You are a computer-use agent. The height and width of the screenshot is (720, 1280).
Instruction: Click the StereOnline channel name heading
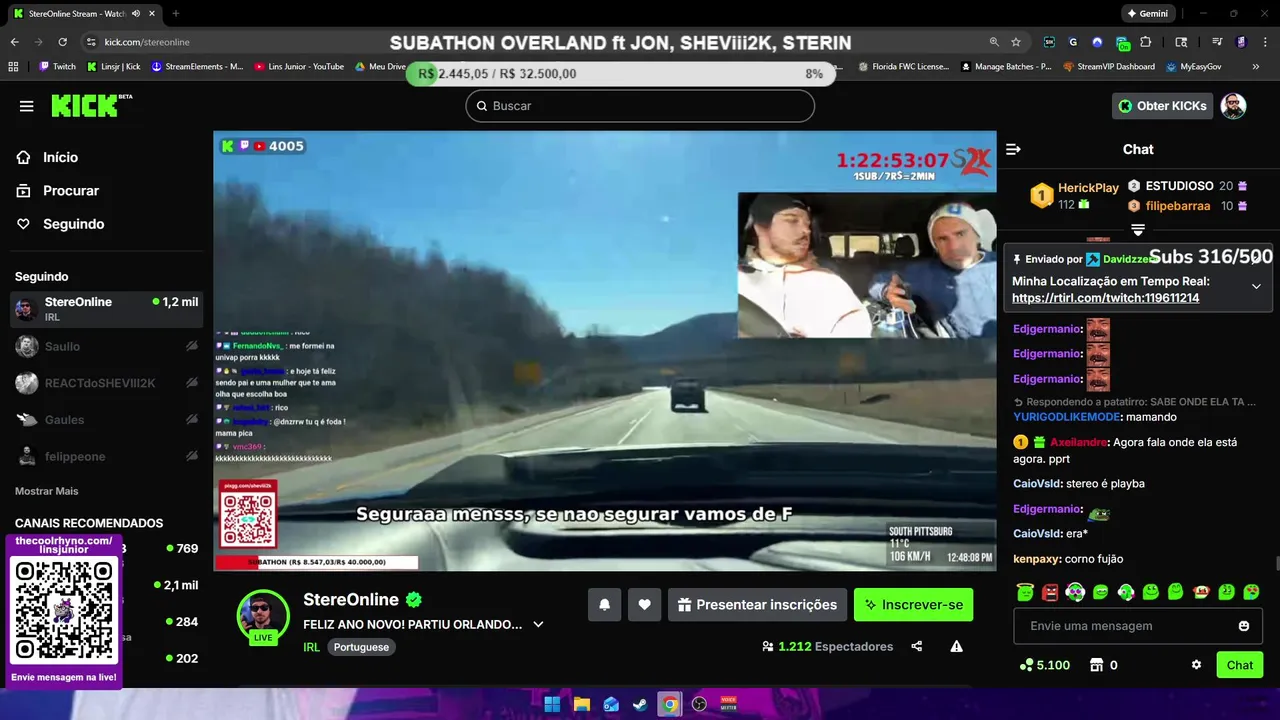click(351, 600)
